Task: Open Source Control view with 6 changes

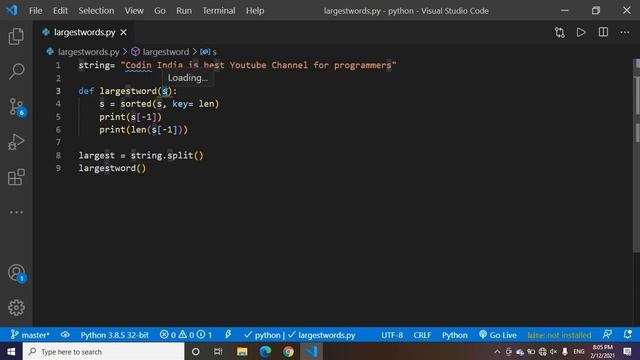Action: 17,107
